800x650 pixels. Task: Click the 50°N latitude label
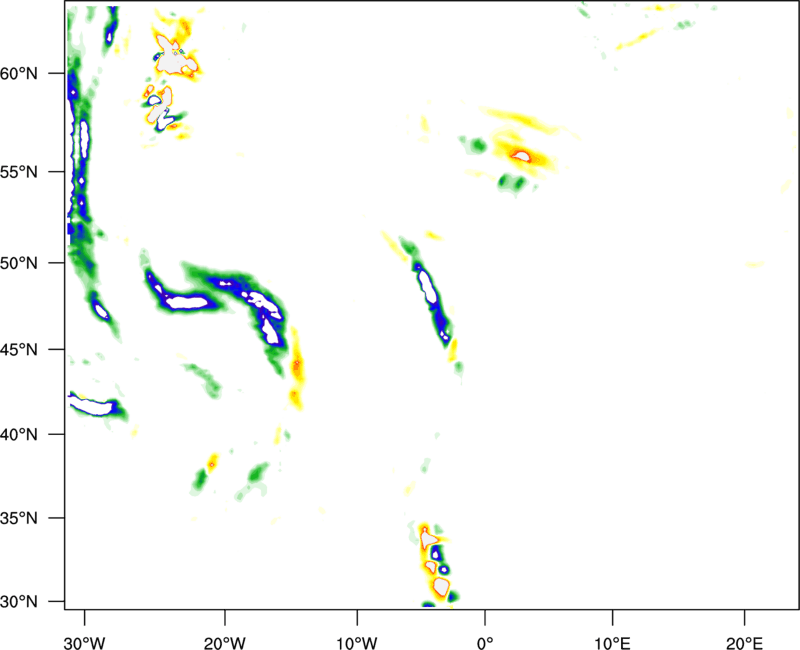19,263
